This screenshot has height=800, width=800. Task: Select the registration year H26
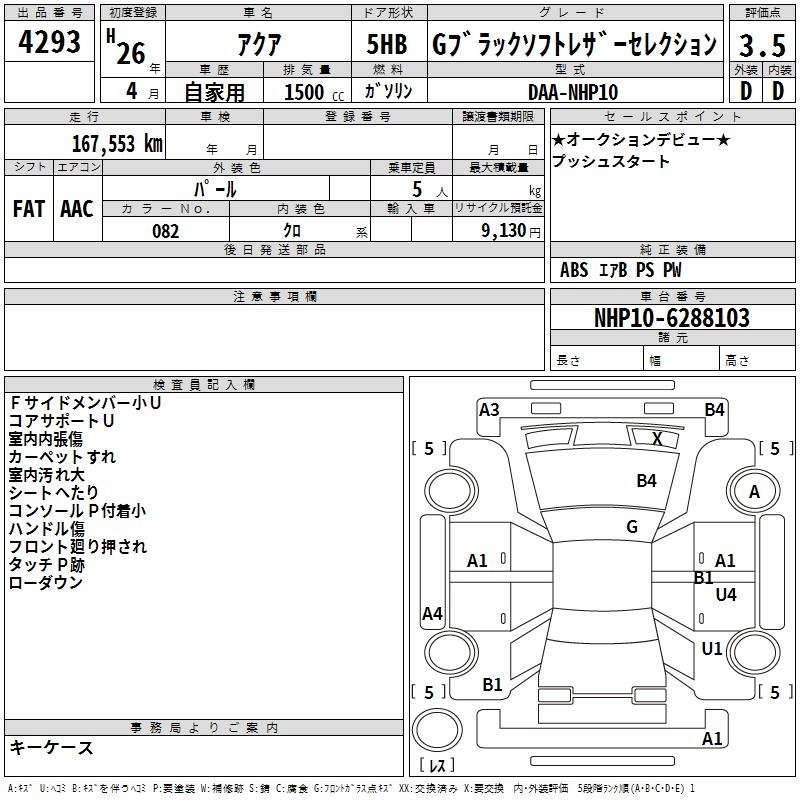click(x=127, y=48)
